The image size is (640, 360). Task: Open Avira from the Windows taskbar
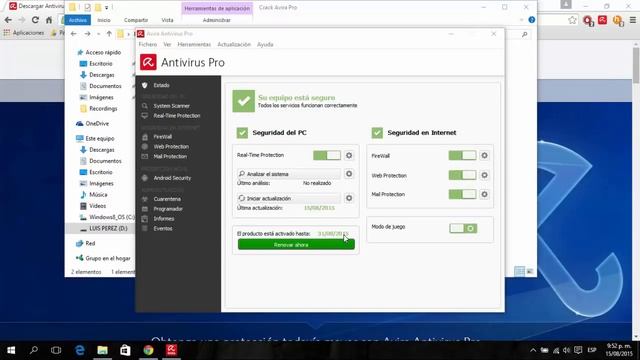point(171,350)
